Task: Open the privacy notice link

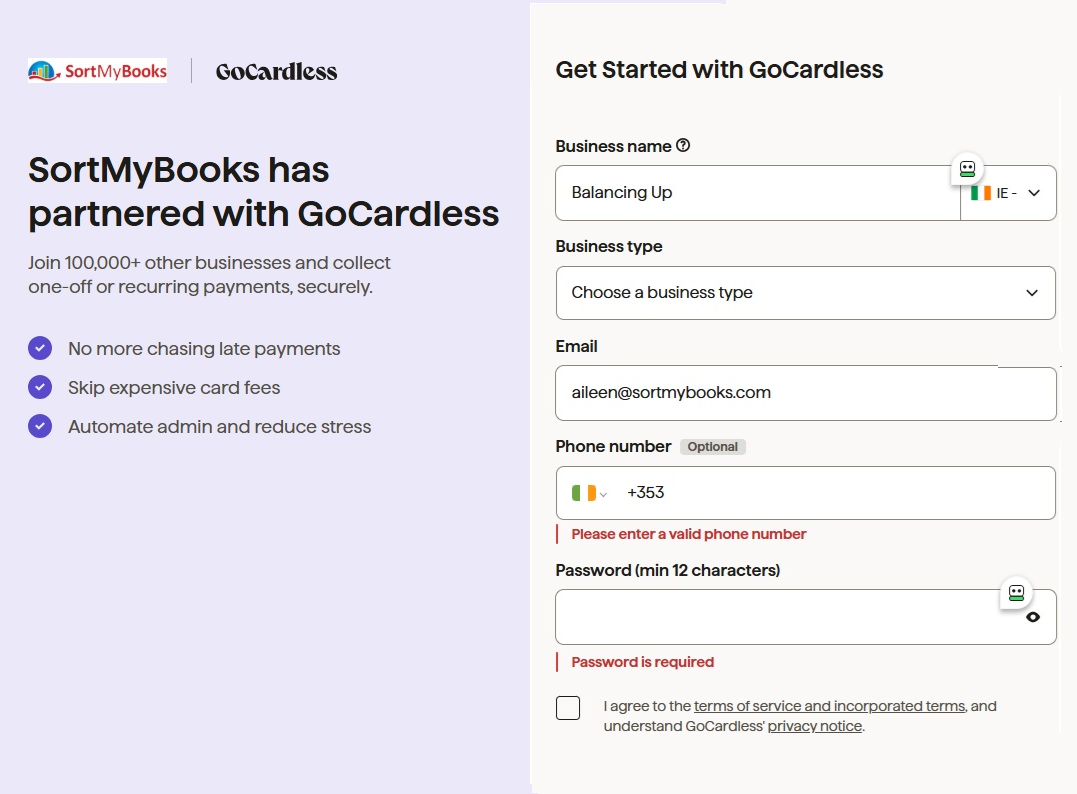Action: (x=815, y=726)
